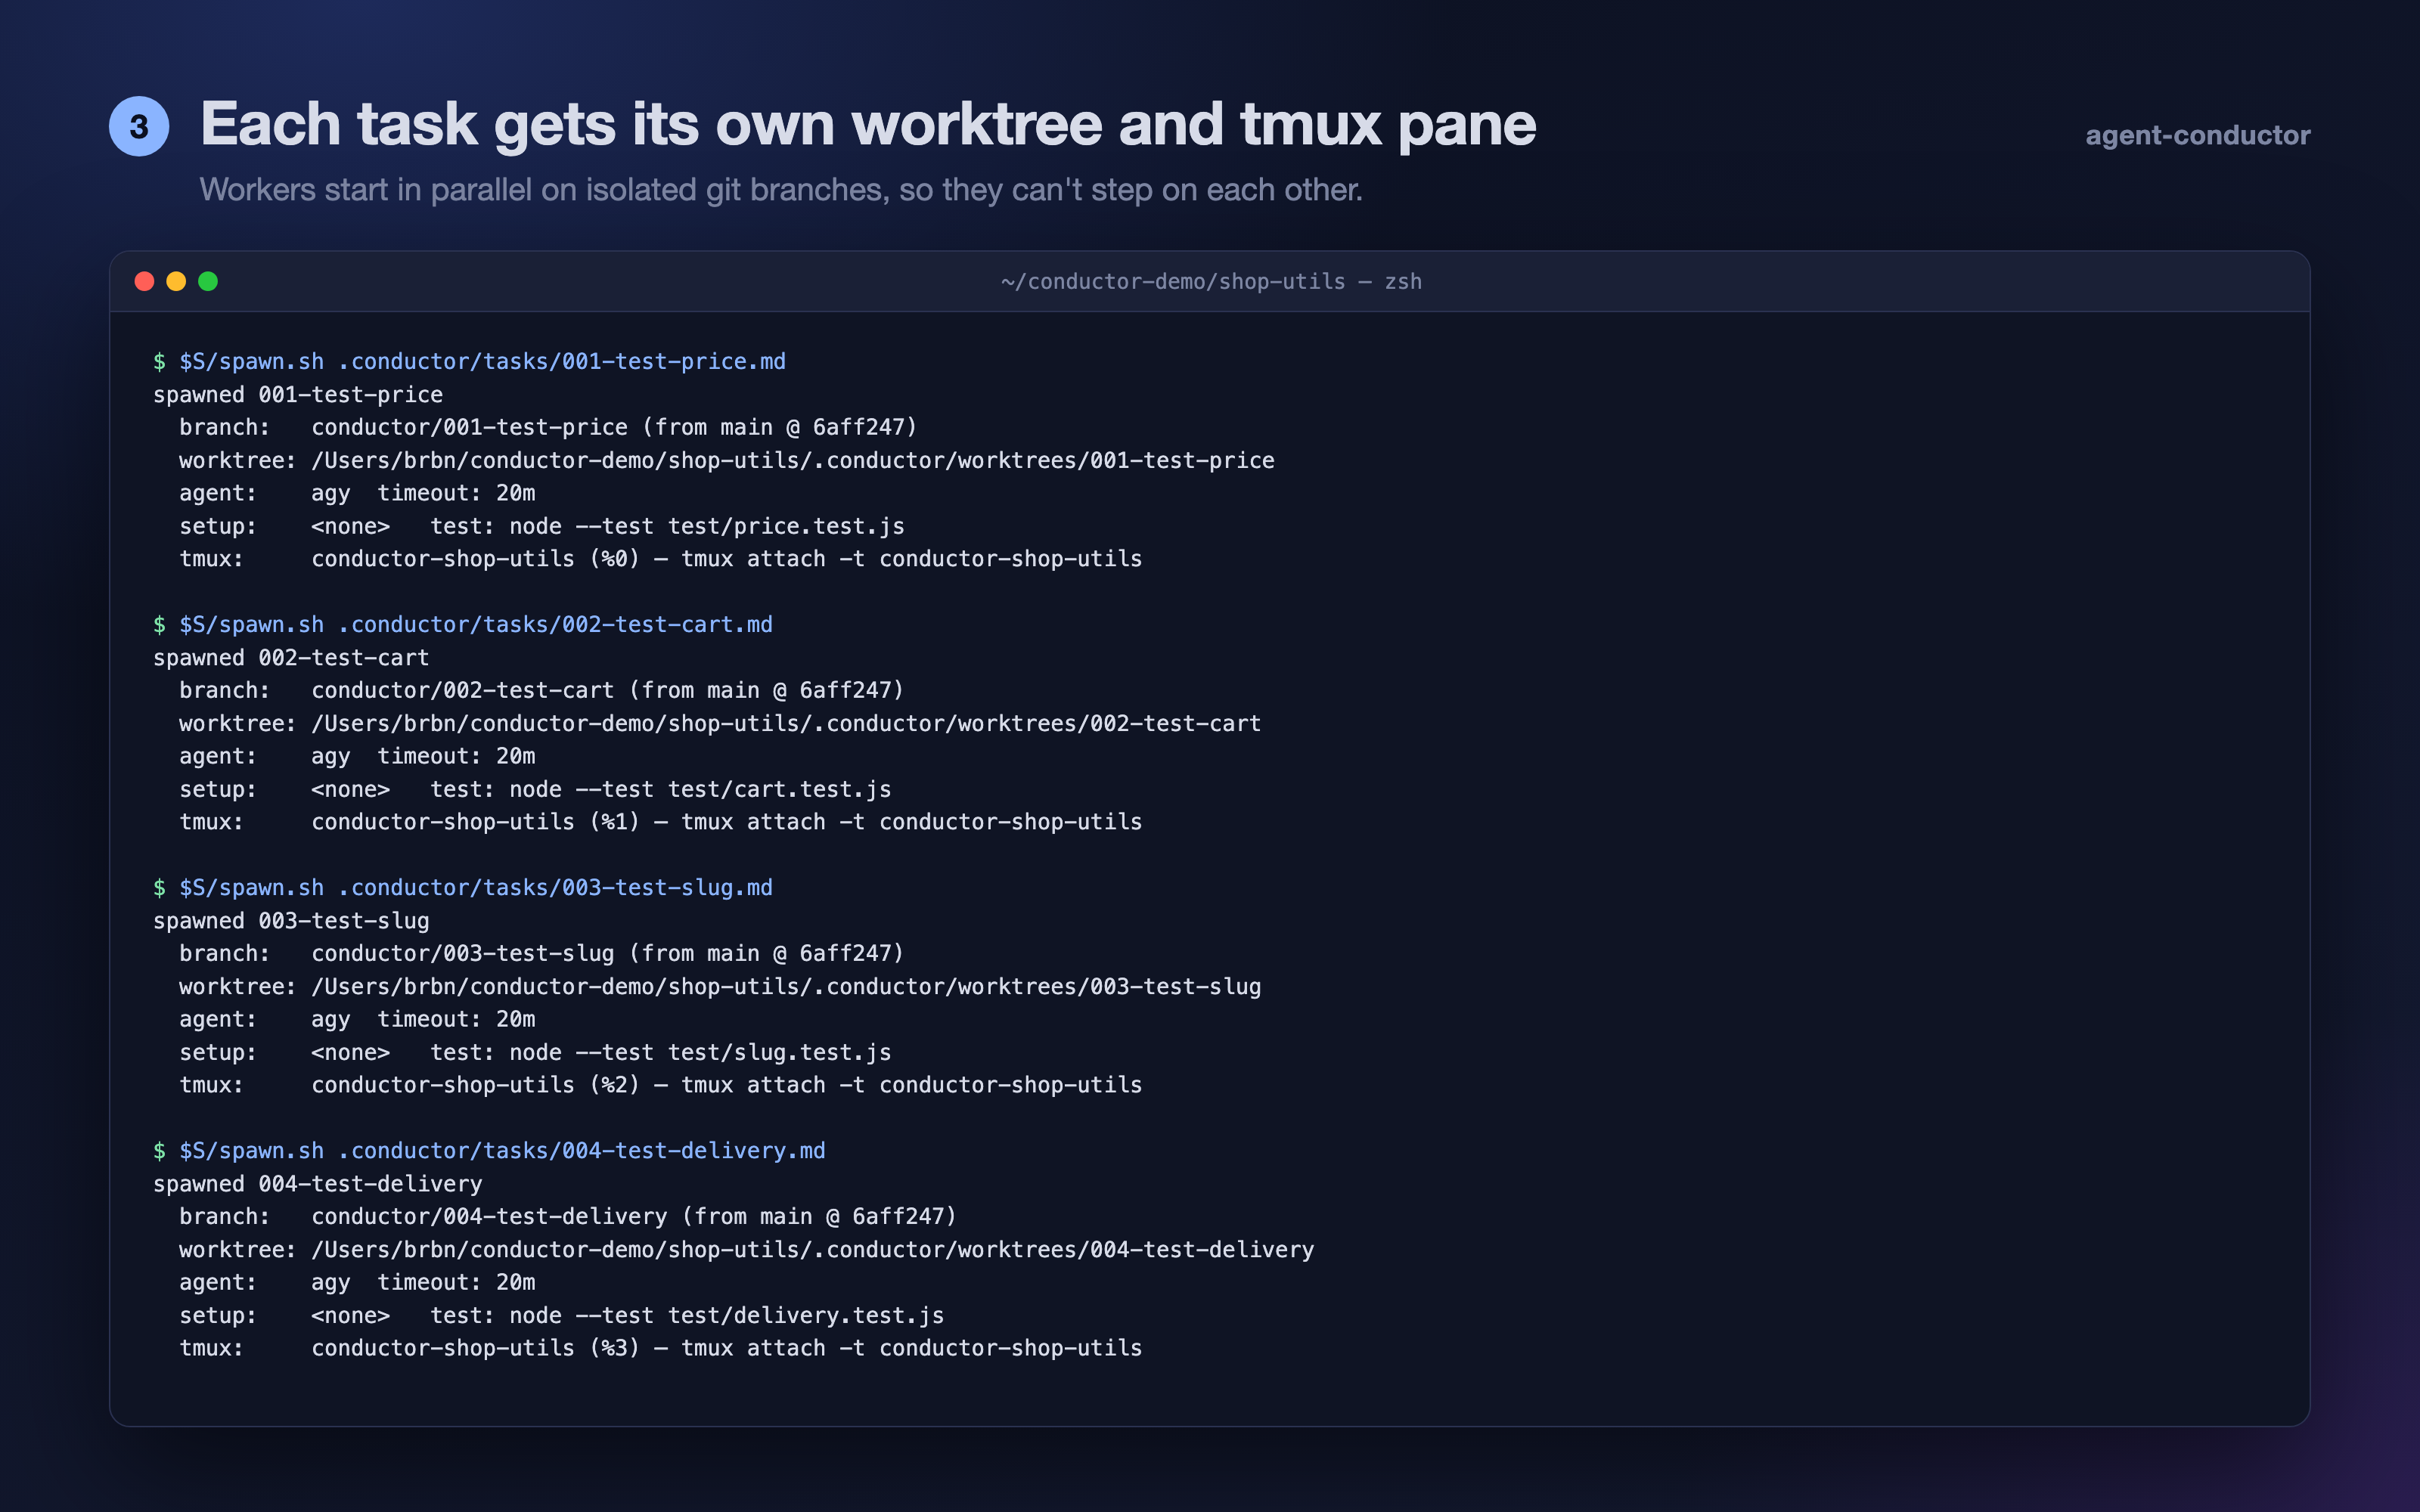Click the branch line 'conductor/001-test-price'
This screenshot has width=2420, height=1512.
tap(548, 428)
